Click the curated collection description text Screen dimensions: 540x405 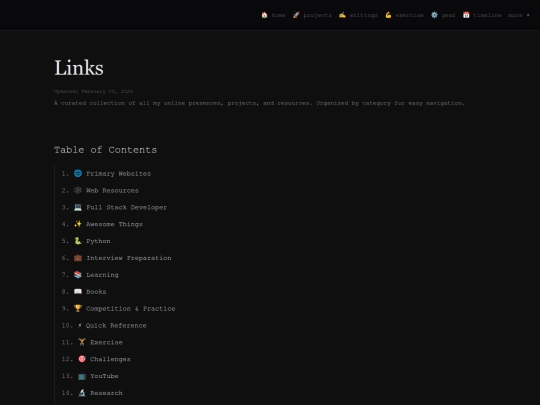pos(259,103)
